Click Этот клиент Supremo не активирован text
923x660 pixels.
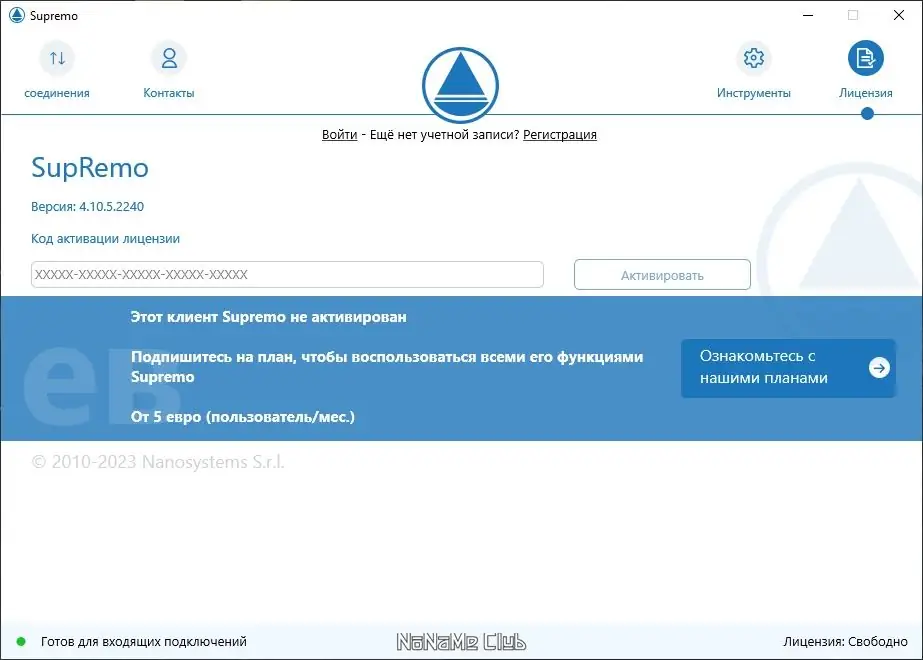(268, 317)
